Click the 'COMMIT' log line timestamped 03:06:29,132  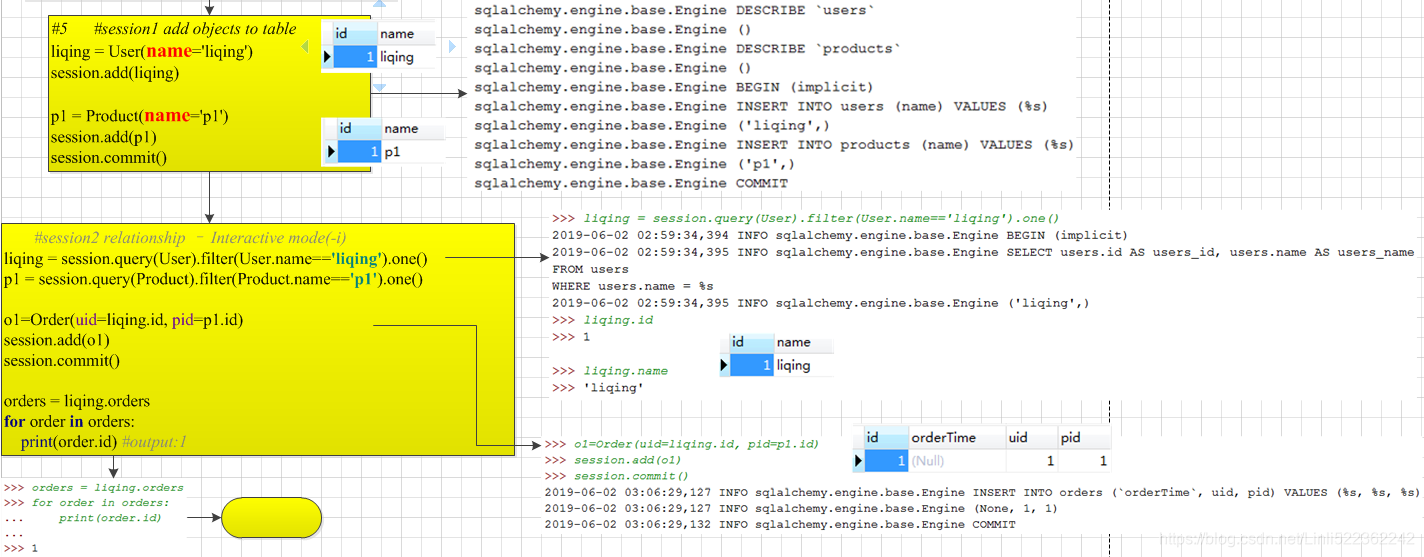780,524
